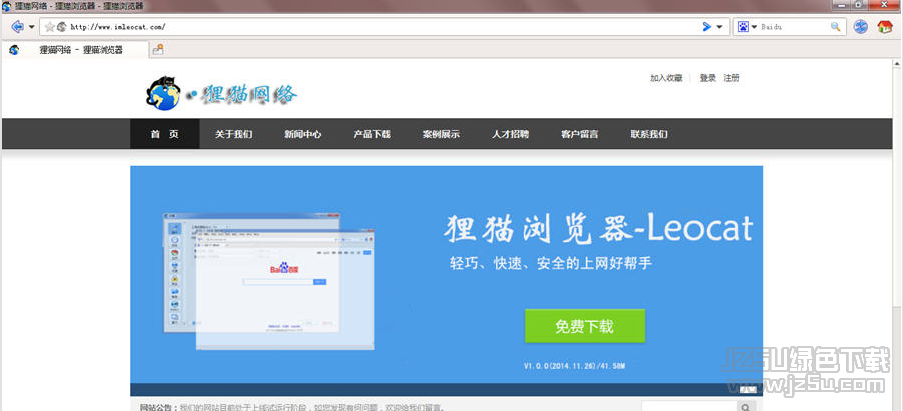Screen dimensions: 903x411
Task: Open a new tab with the tab button
Action: pyautogui.click(x=157, y=50)
